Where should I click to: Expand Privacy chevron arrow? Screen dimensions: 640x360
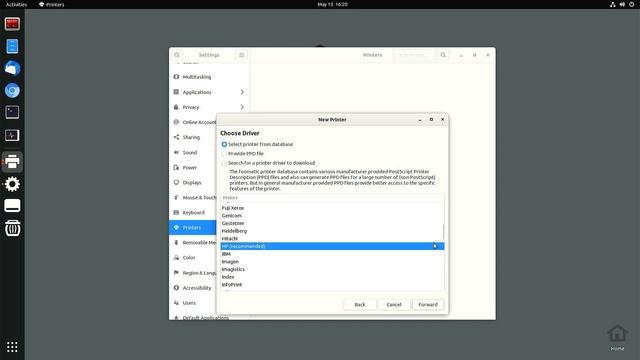tap(242, 107)
